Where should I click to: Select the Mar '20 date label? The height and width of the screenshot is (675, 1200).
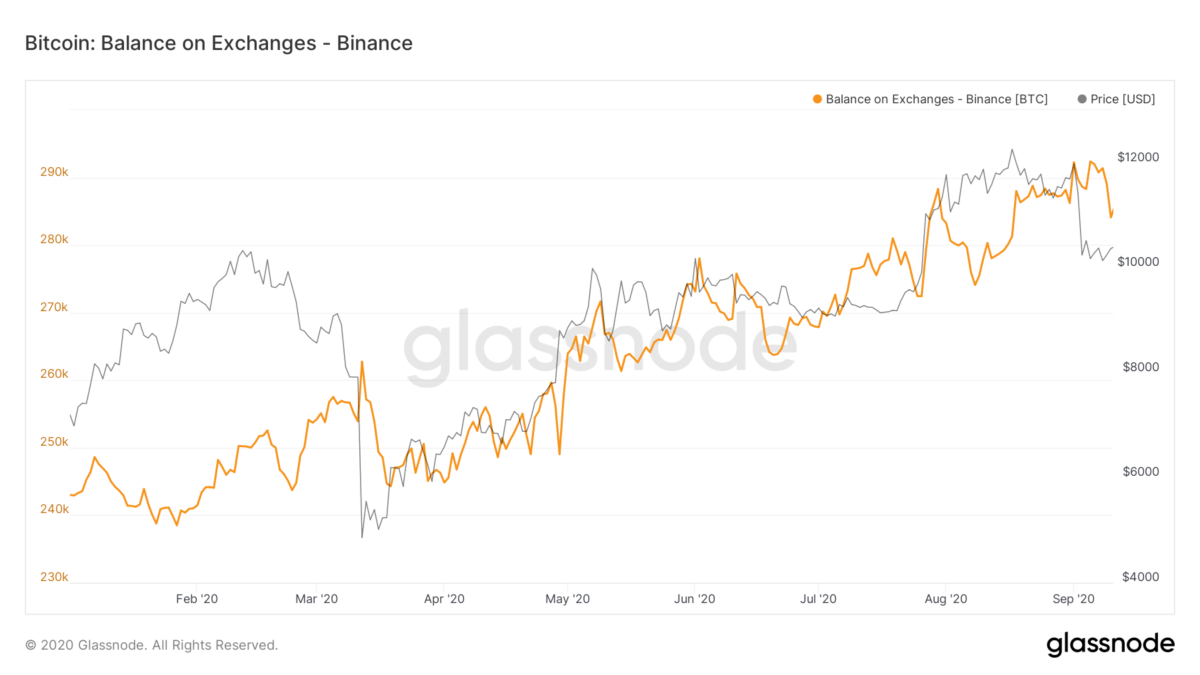(318, 599)
